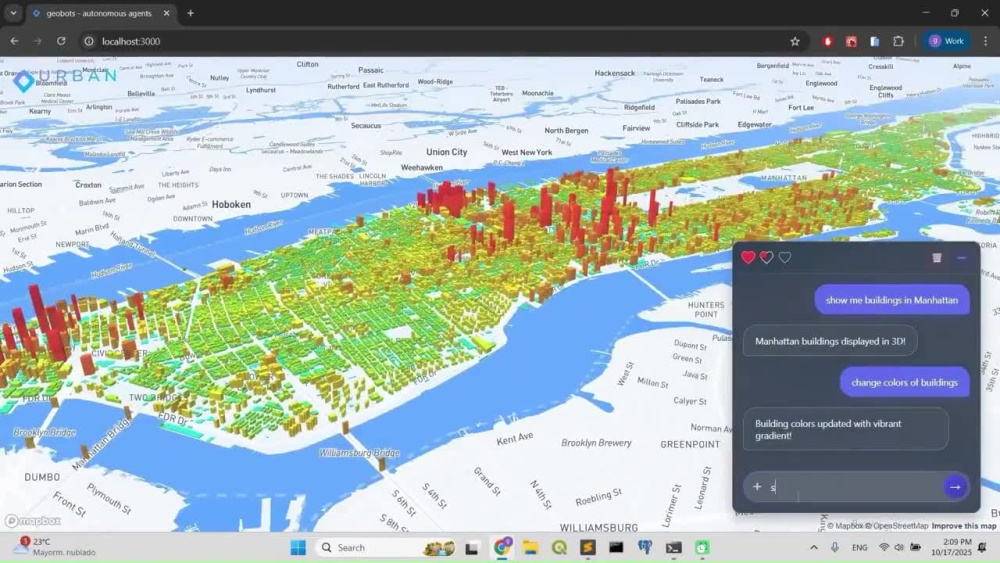Add an attachment with the plus icon
Image resolution: width=1000 pixels, height=563 pixels.
point(757,486)
